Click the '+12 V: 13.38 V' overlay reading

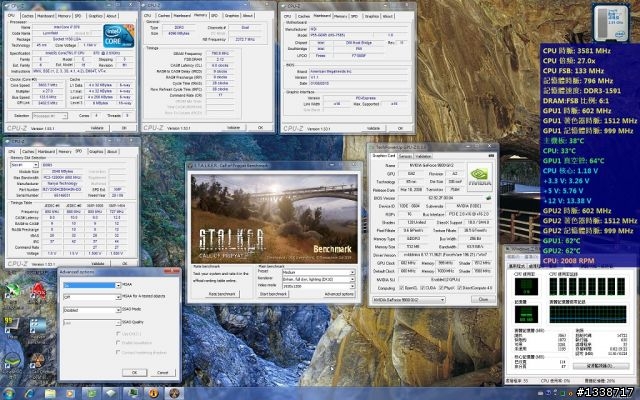point(567,201)
